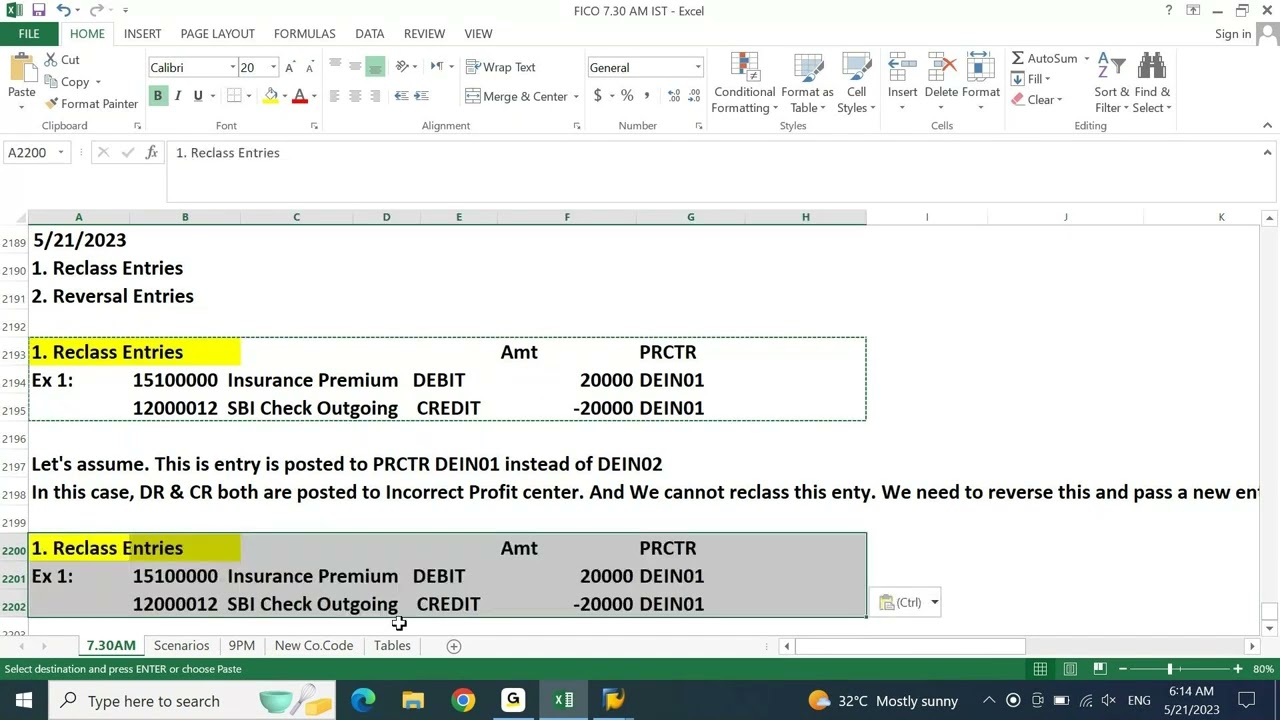This screenshot has height=720, width=1280.
Task: Switch to Page Layout view in status bar
Action: (x=1070, y=668)
